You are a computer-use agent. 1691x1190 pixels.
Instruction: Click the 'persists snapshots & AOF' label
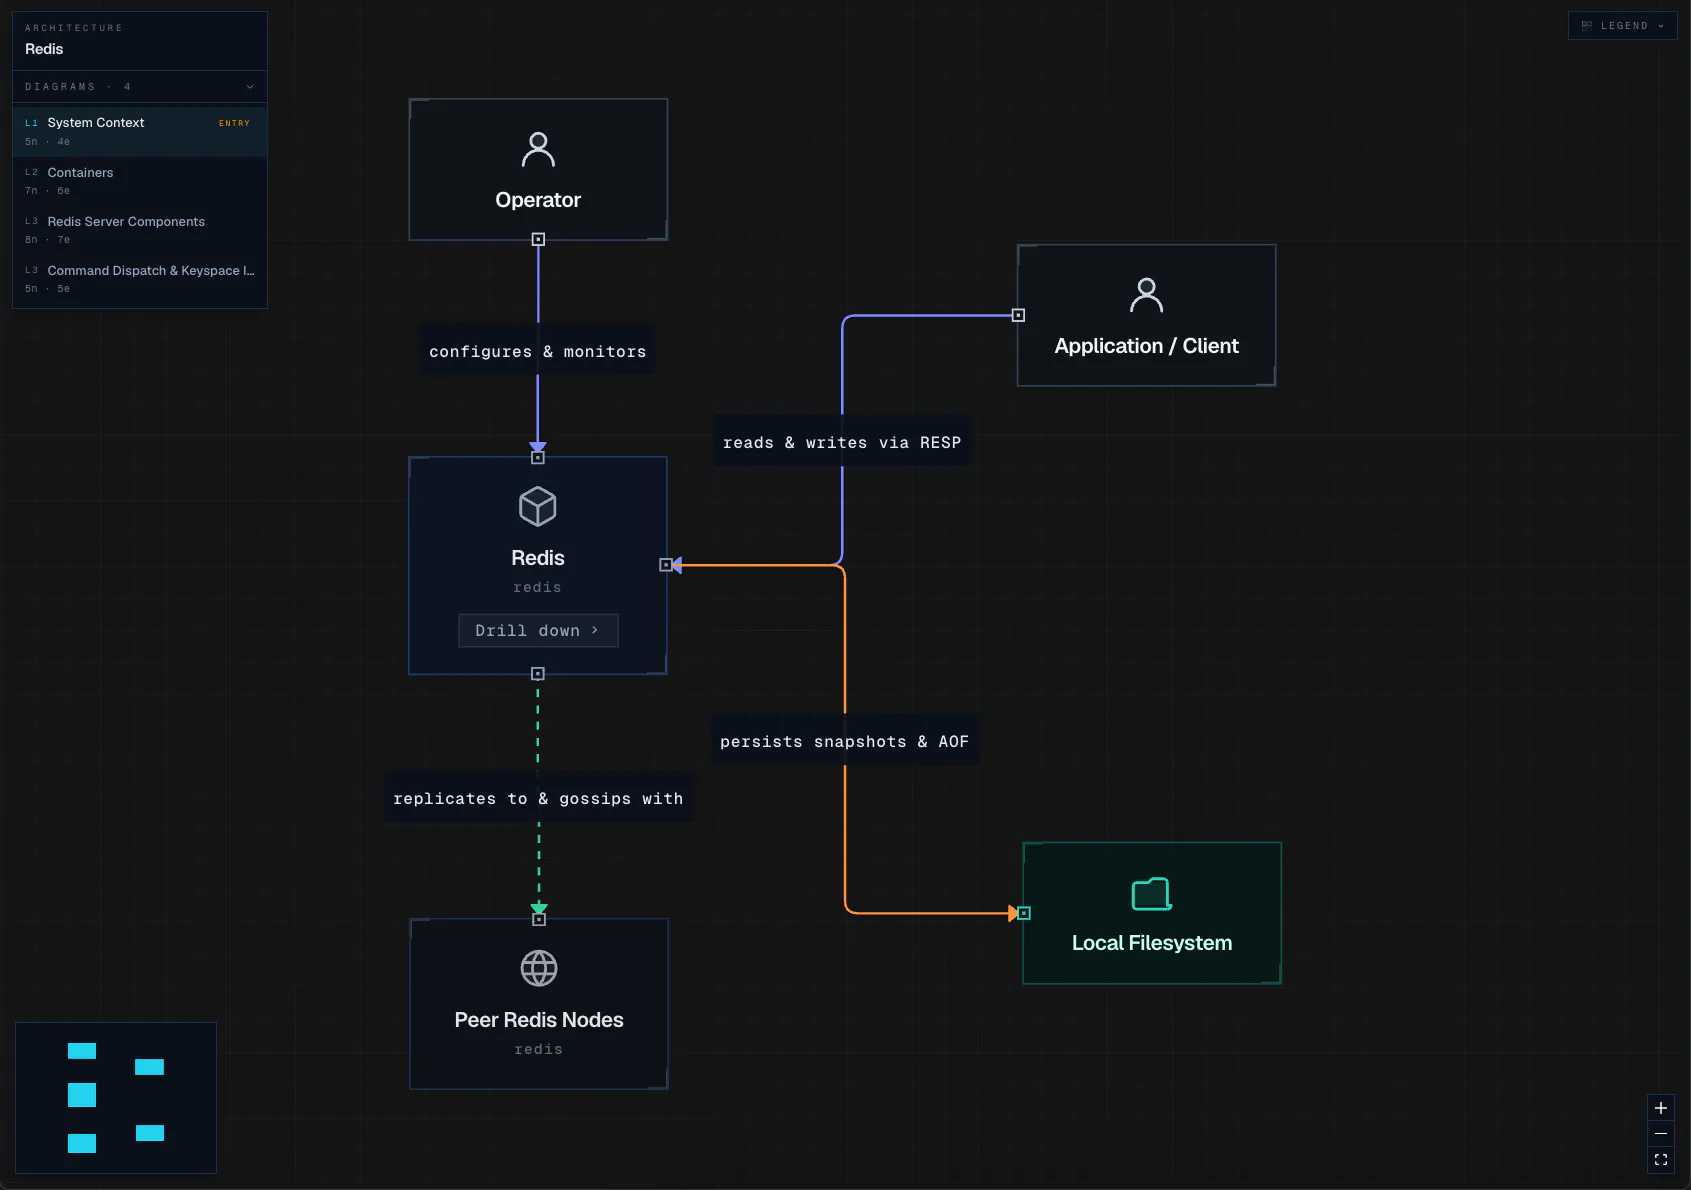tap(845, 742)
